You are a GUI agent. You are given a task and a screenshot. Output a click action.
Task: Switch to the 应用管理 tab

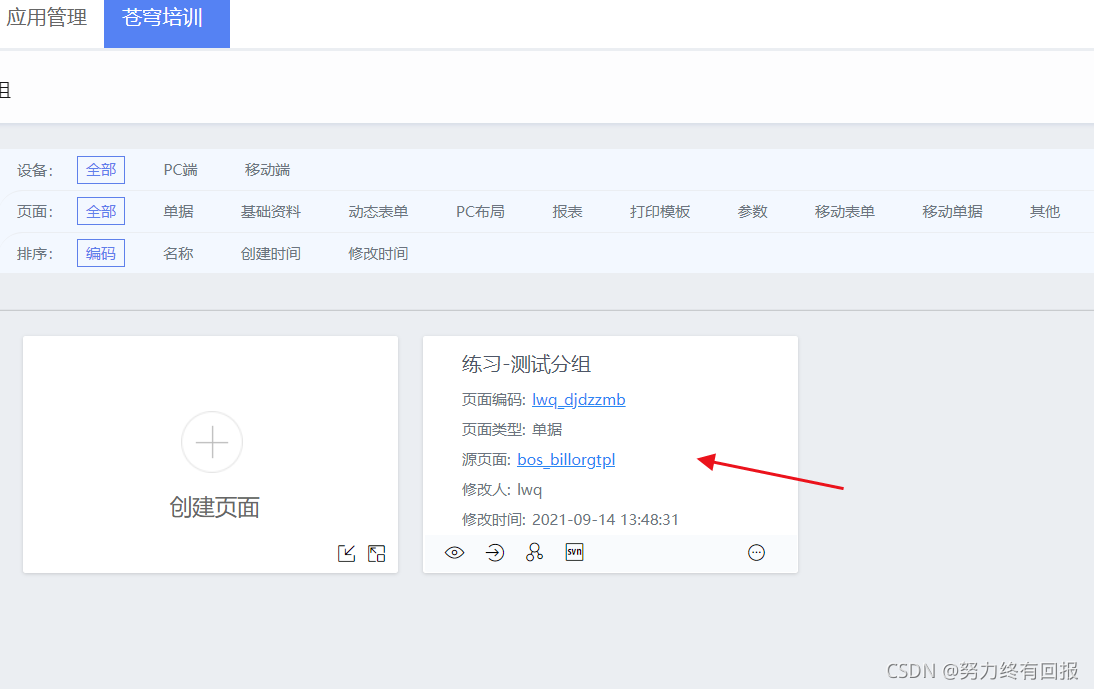(x=46, y=17)
